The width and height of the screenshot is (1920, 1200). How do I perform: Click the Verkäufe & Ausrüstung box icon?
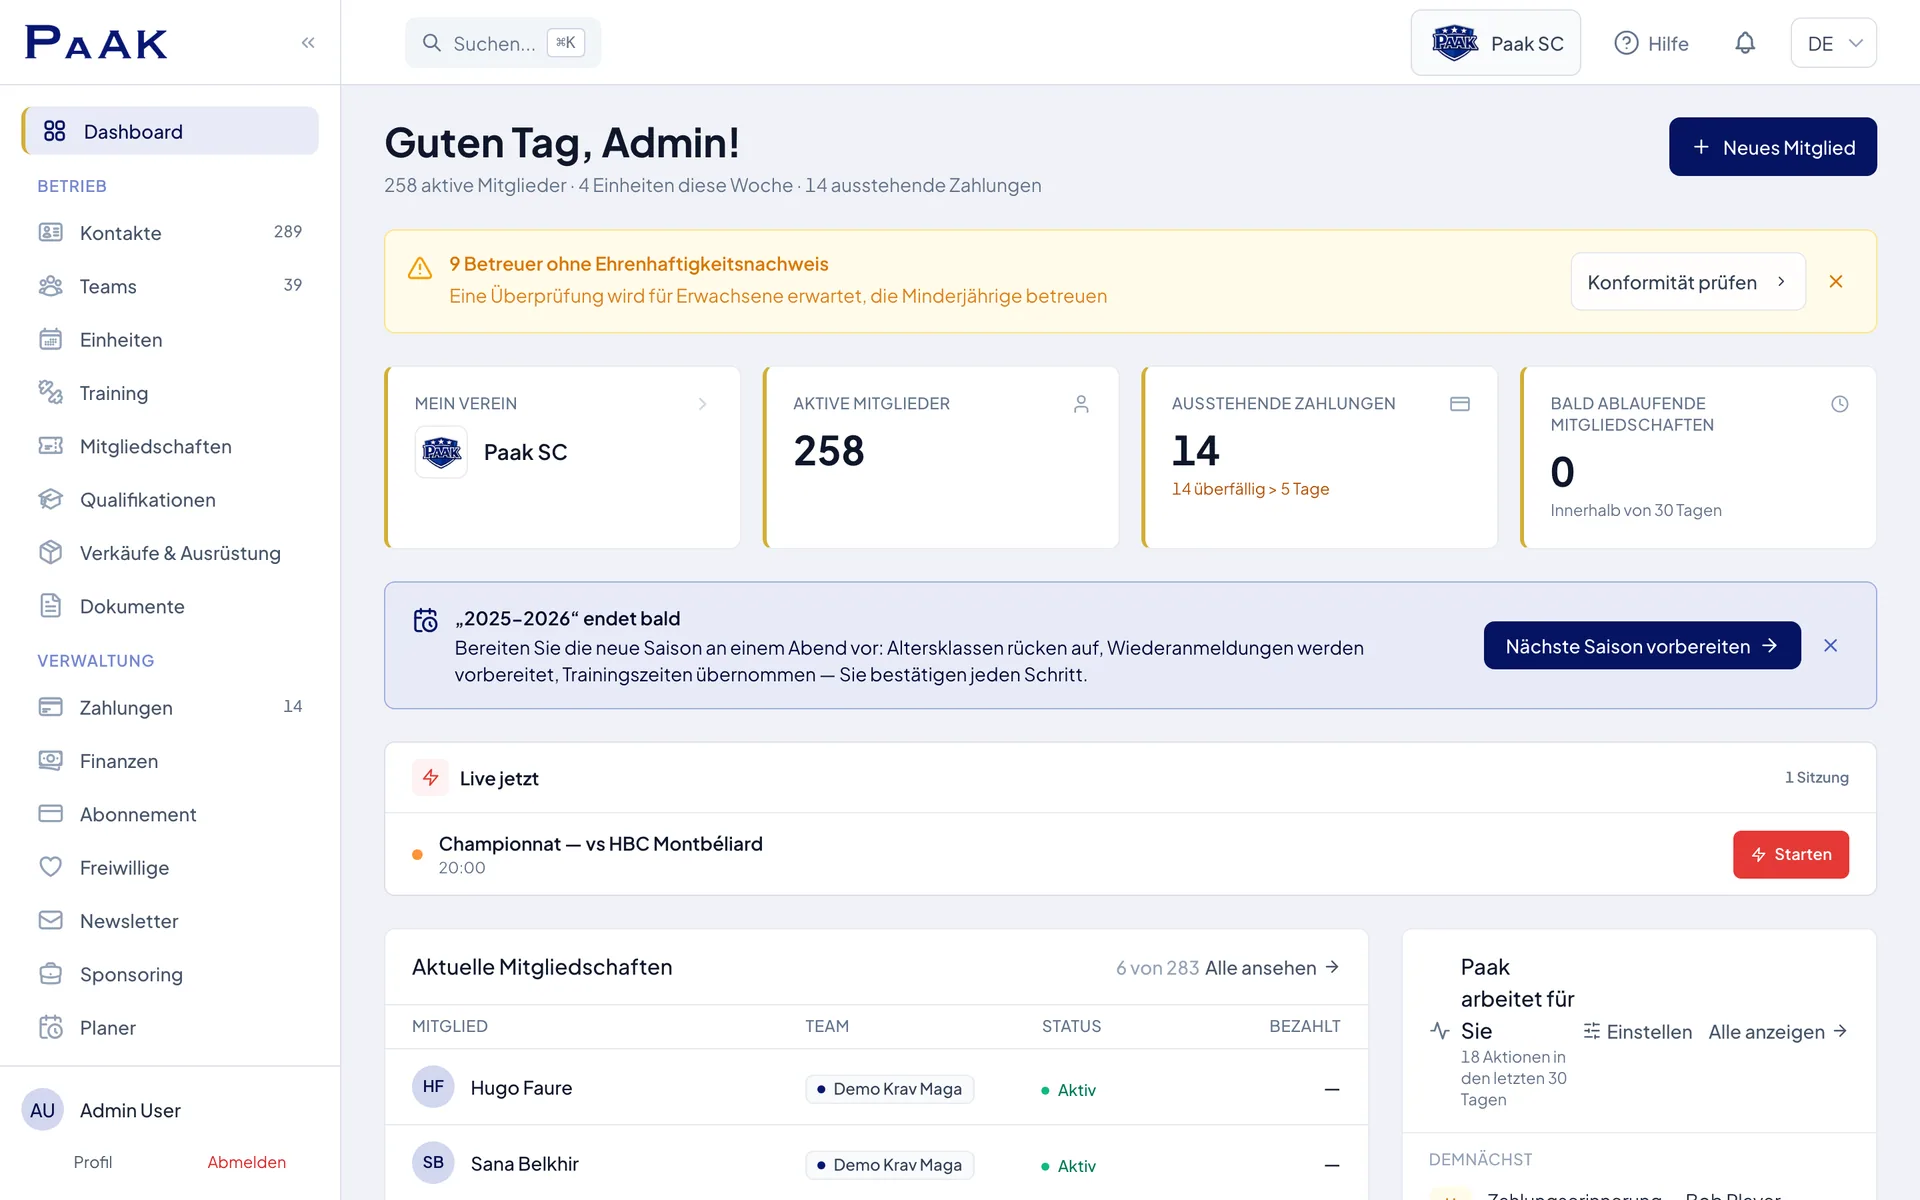50,552
